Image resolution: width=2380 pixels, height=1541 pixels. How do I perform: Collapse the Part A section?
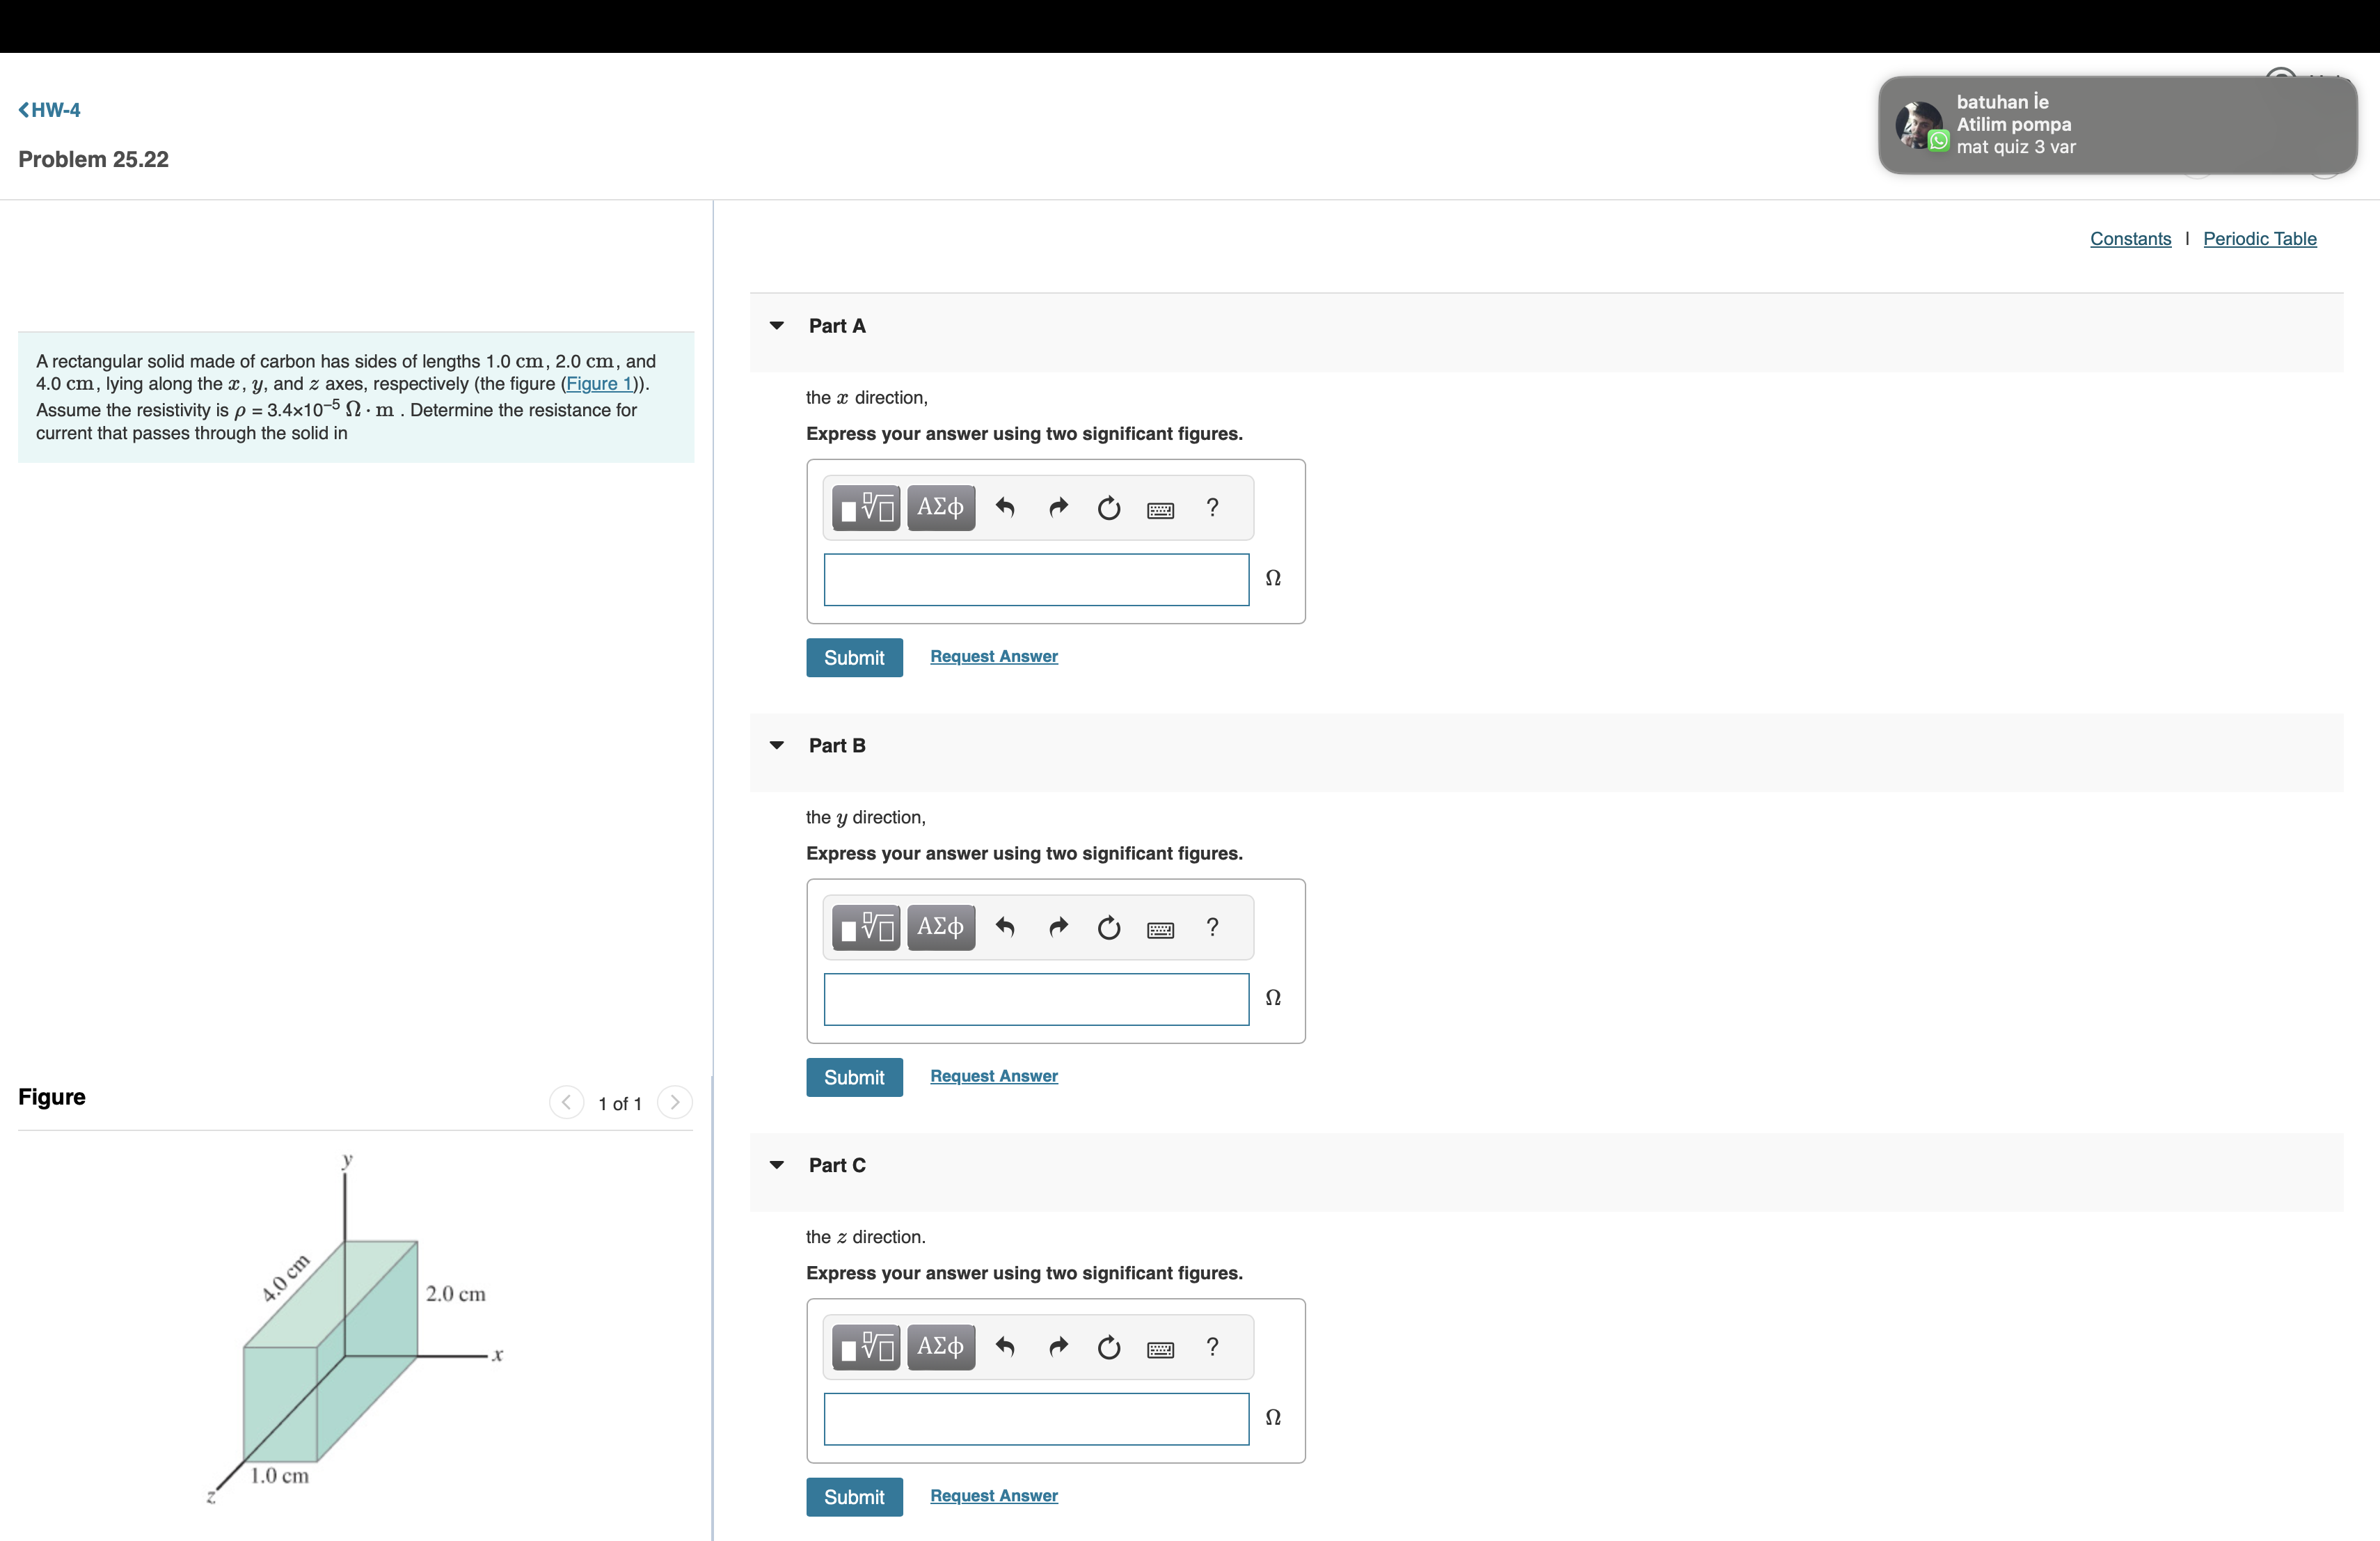click(x=777, y=326)
